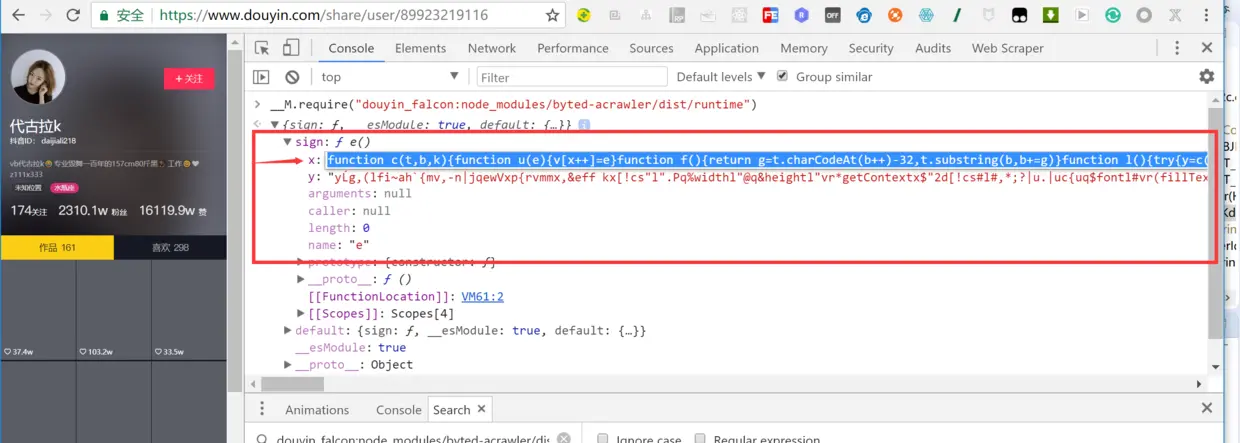Bookmark this page with the star

click(552, 15)
